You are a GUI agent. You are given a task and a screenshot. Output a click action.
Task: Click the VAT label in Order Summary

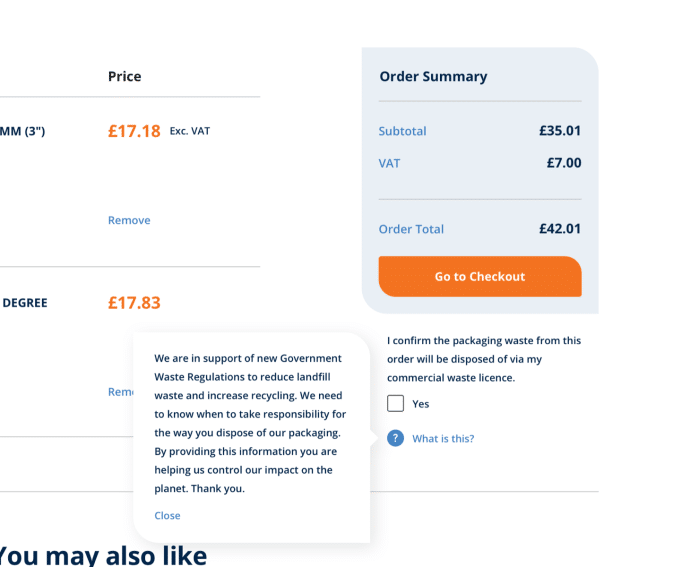[389, 163]
